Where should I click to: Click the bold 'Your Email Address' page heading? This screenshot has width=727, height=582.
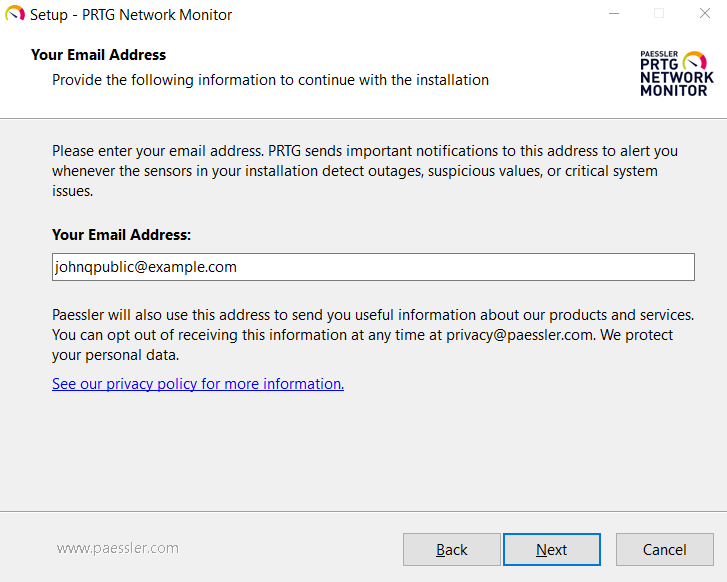(x=98, y=55)
